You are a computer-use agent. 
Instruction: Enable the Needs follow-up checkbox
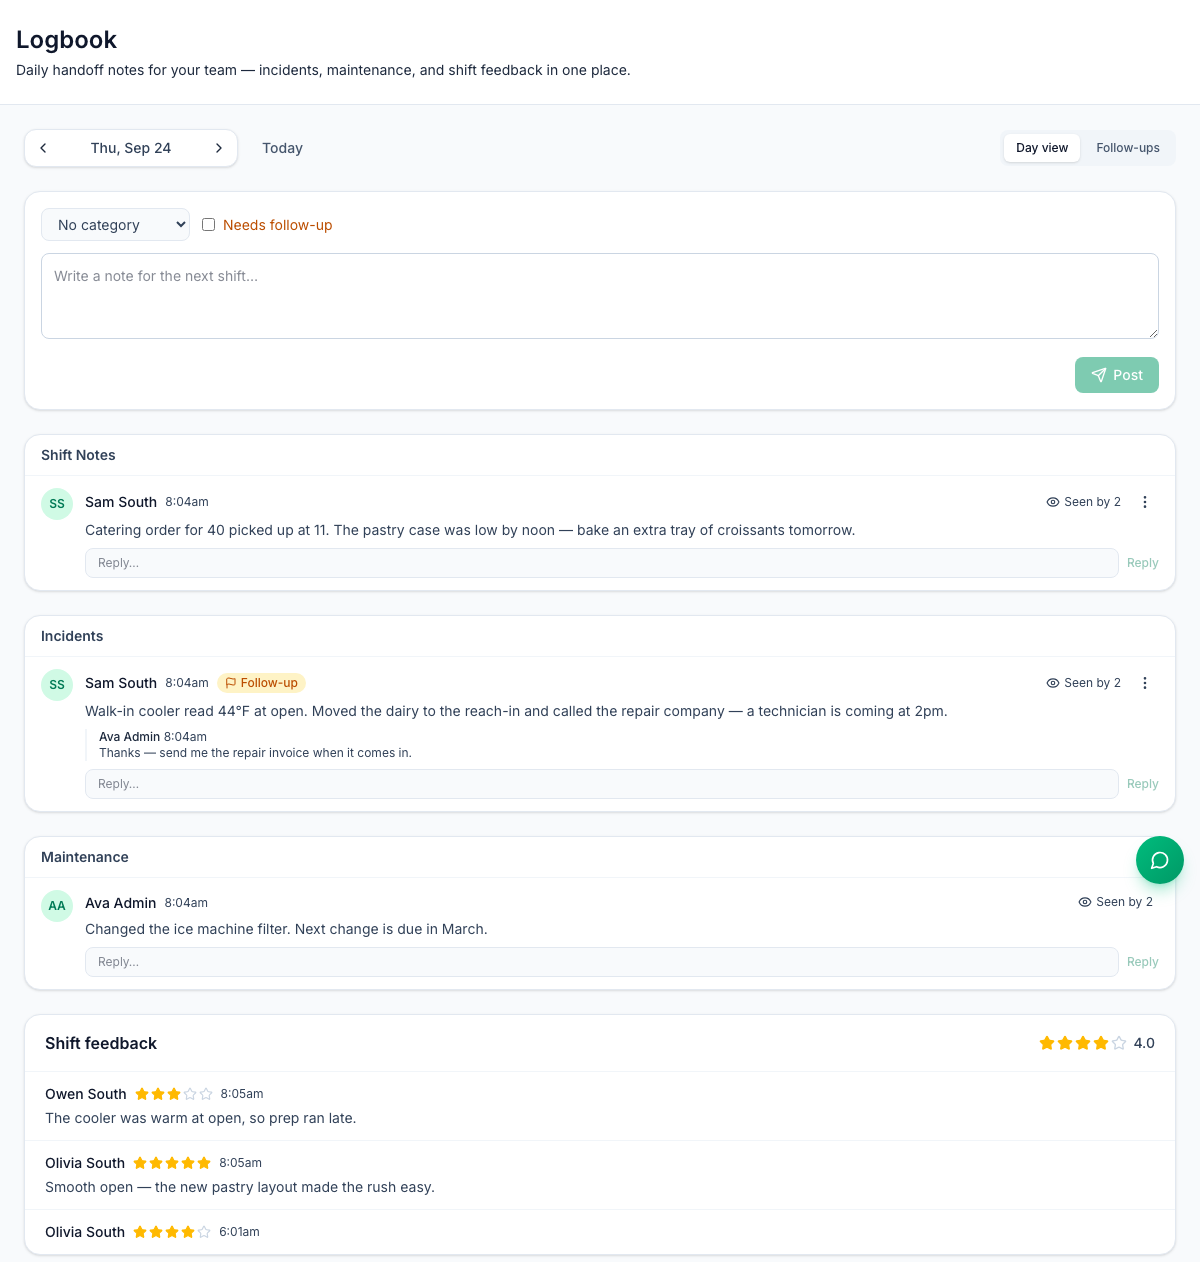coord(209,225)
